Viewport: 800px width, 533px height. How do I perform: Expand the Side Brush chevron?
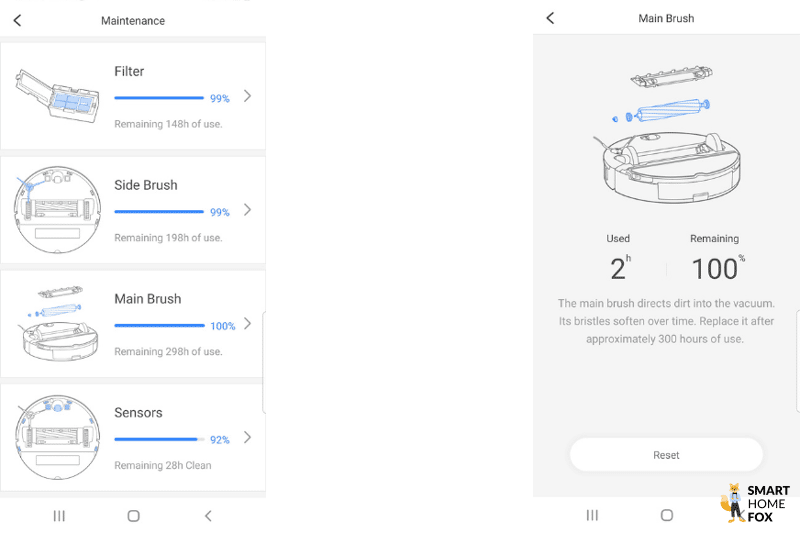pos(247,210)
